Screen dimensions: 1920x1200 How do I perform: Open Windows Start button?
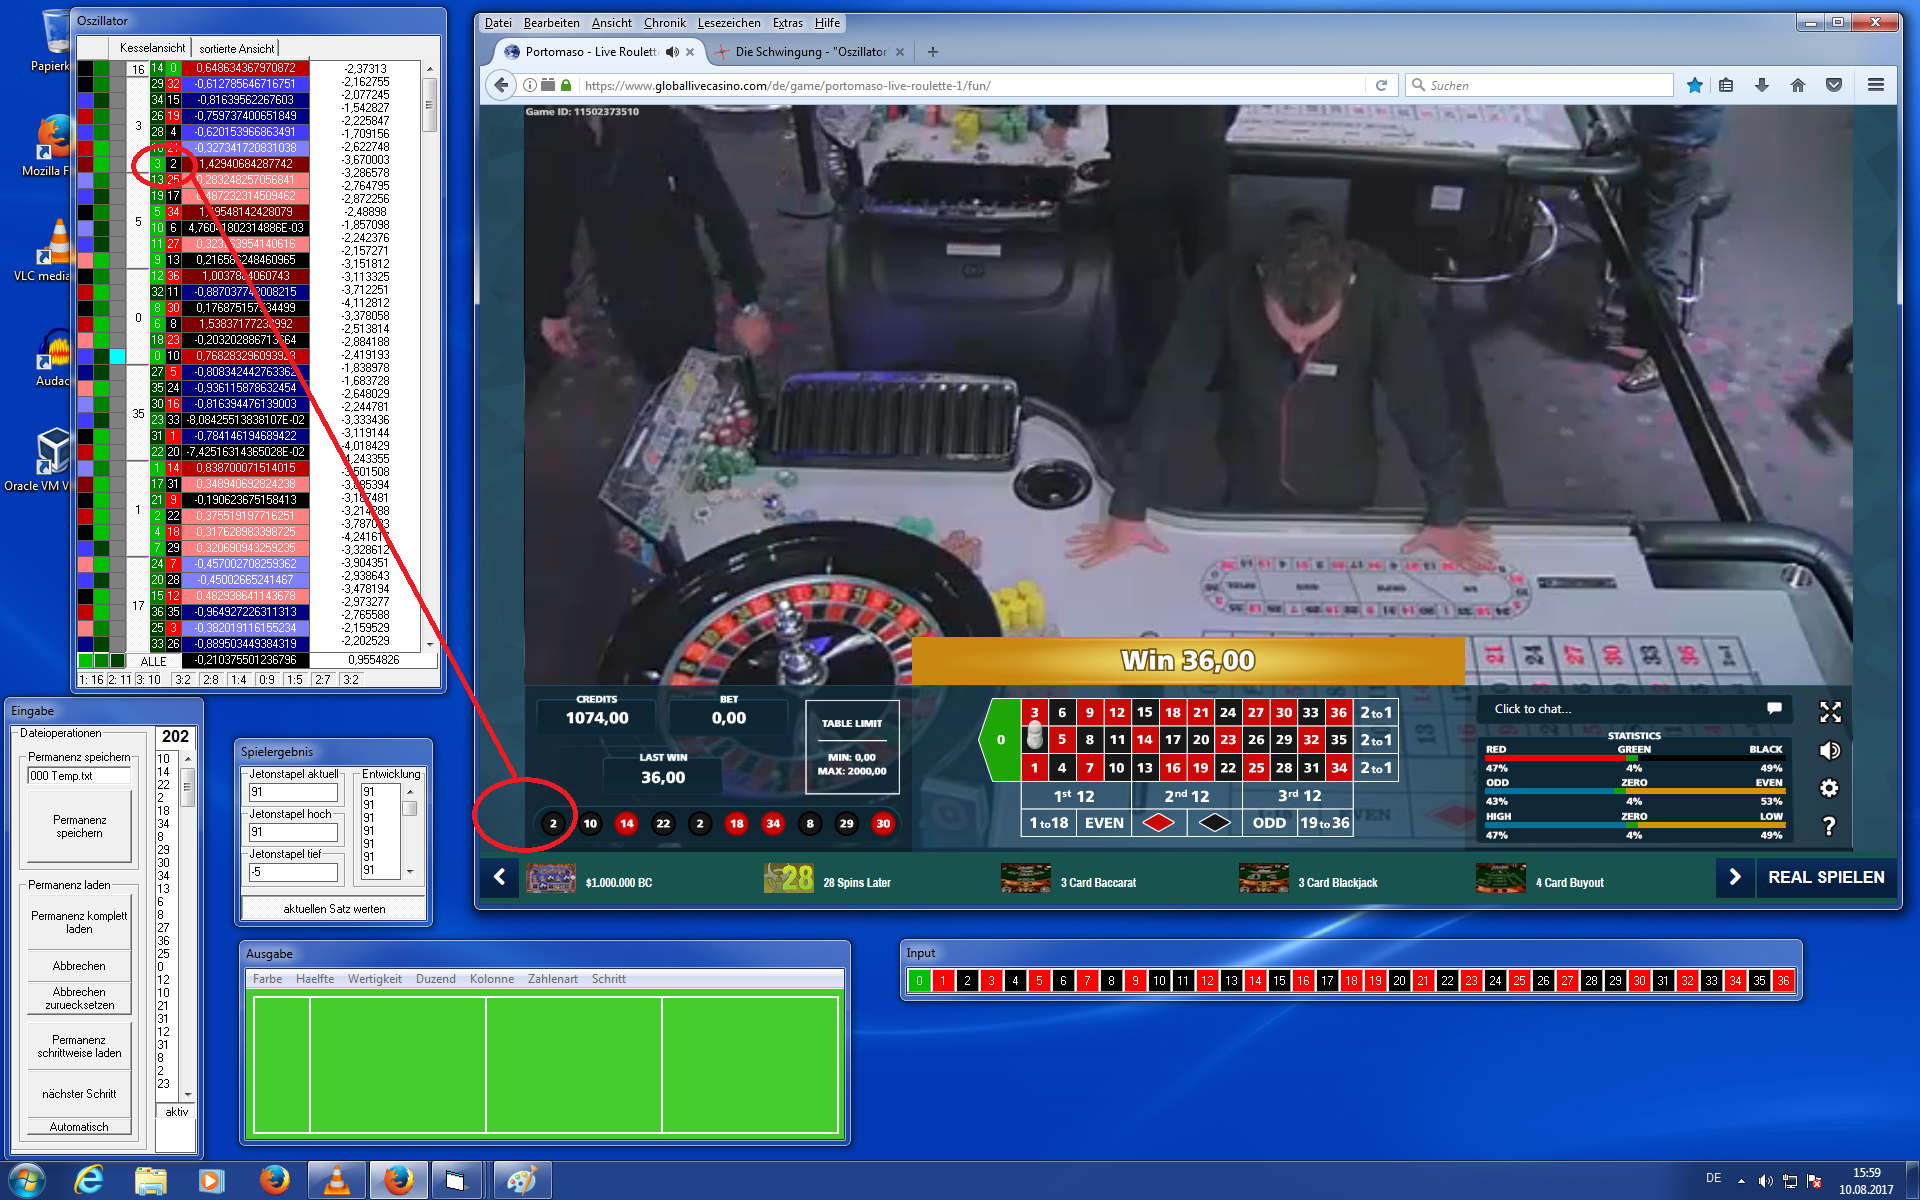point(26,1181)
